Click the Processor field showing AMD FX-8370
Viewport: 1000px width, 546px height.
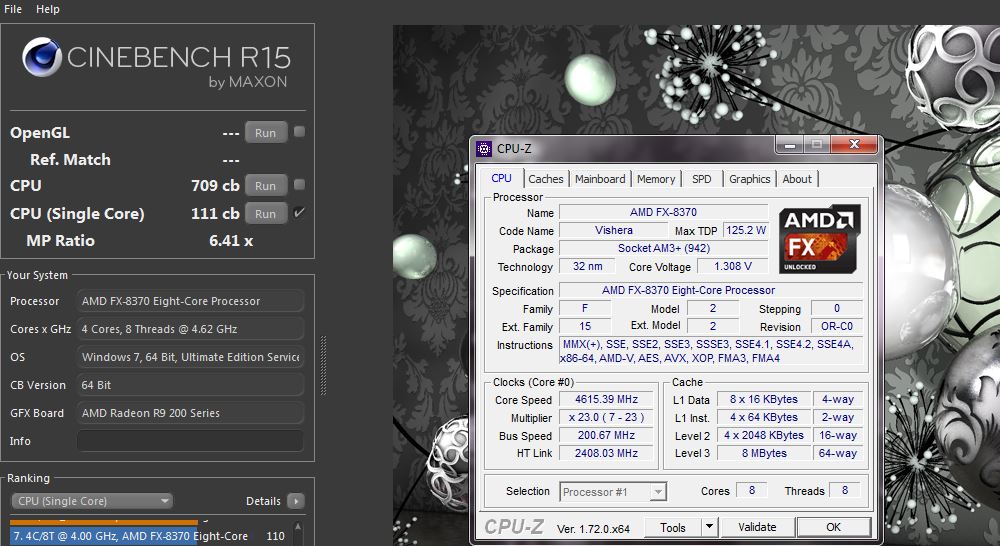pyautogui.click(x=190, y=301)
